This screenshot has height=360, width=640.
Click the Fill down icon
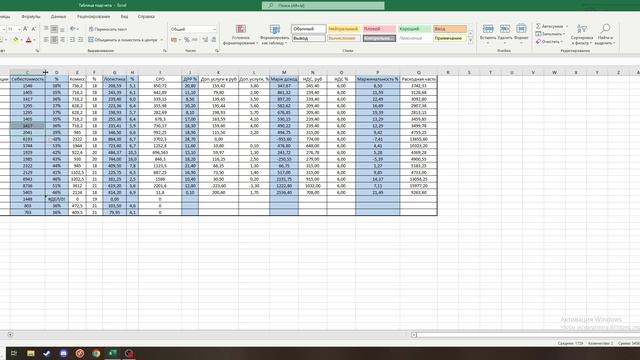click(538, 34)
